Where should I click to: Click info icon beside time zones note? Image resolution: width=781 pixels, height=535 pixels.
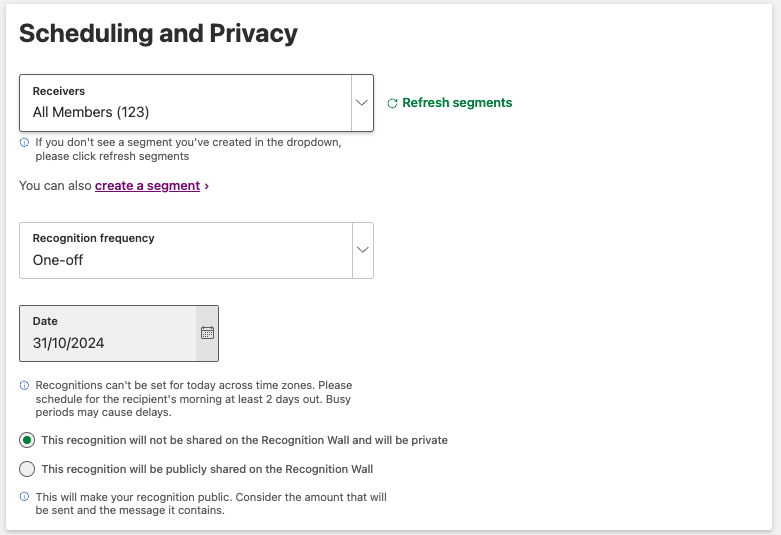pos(24,385)
